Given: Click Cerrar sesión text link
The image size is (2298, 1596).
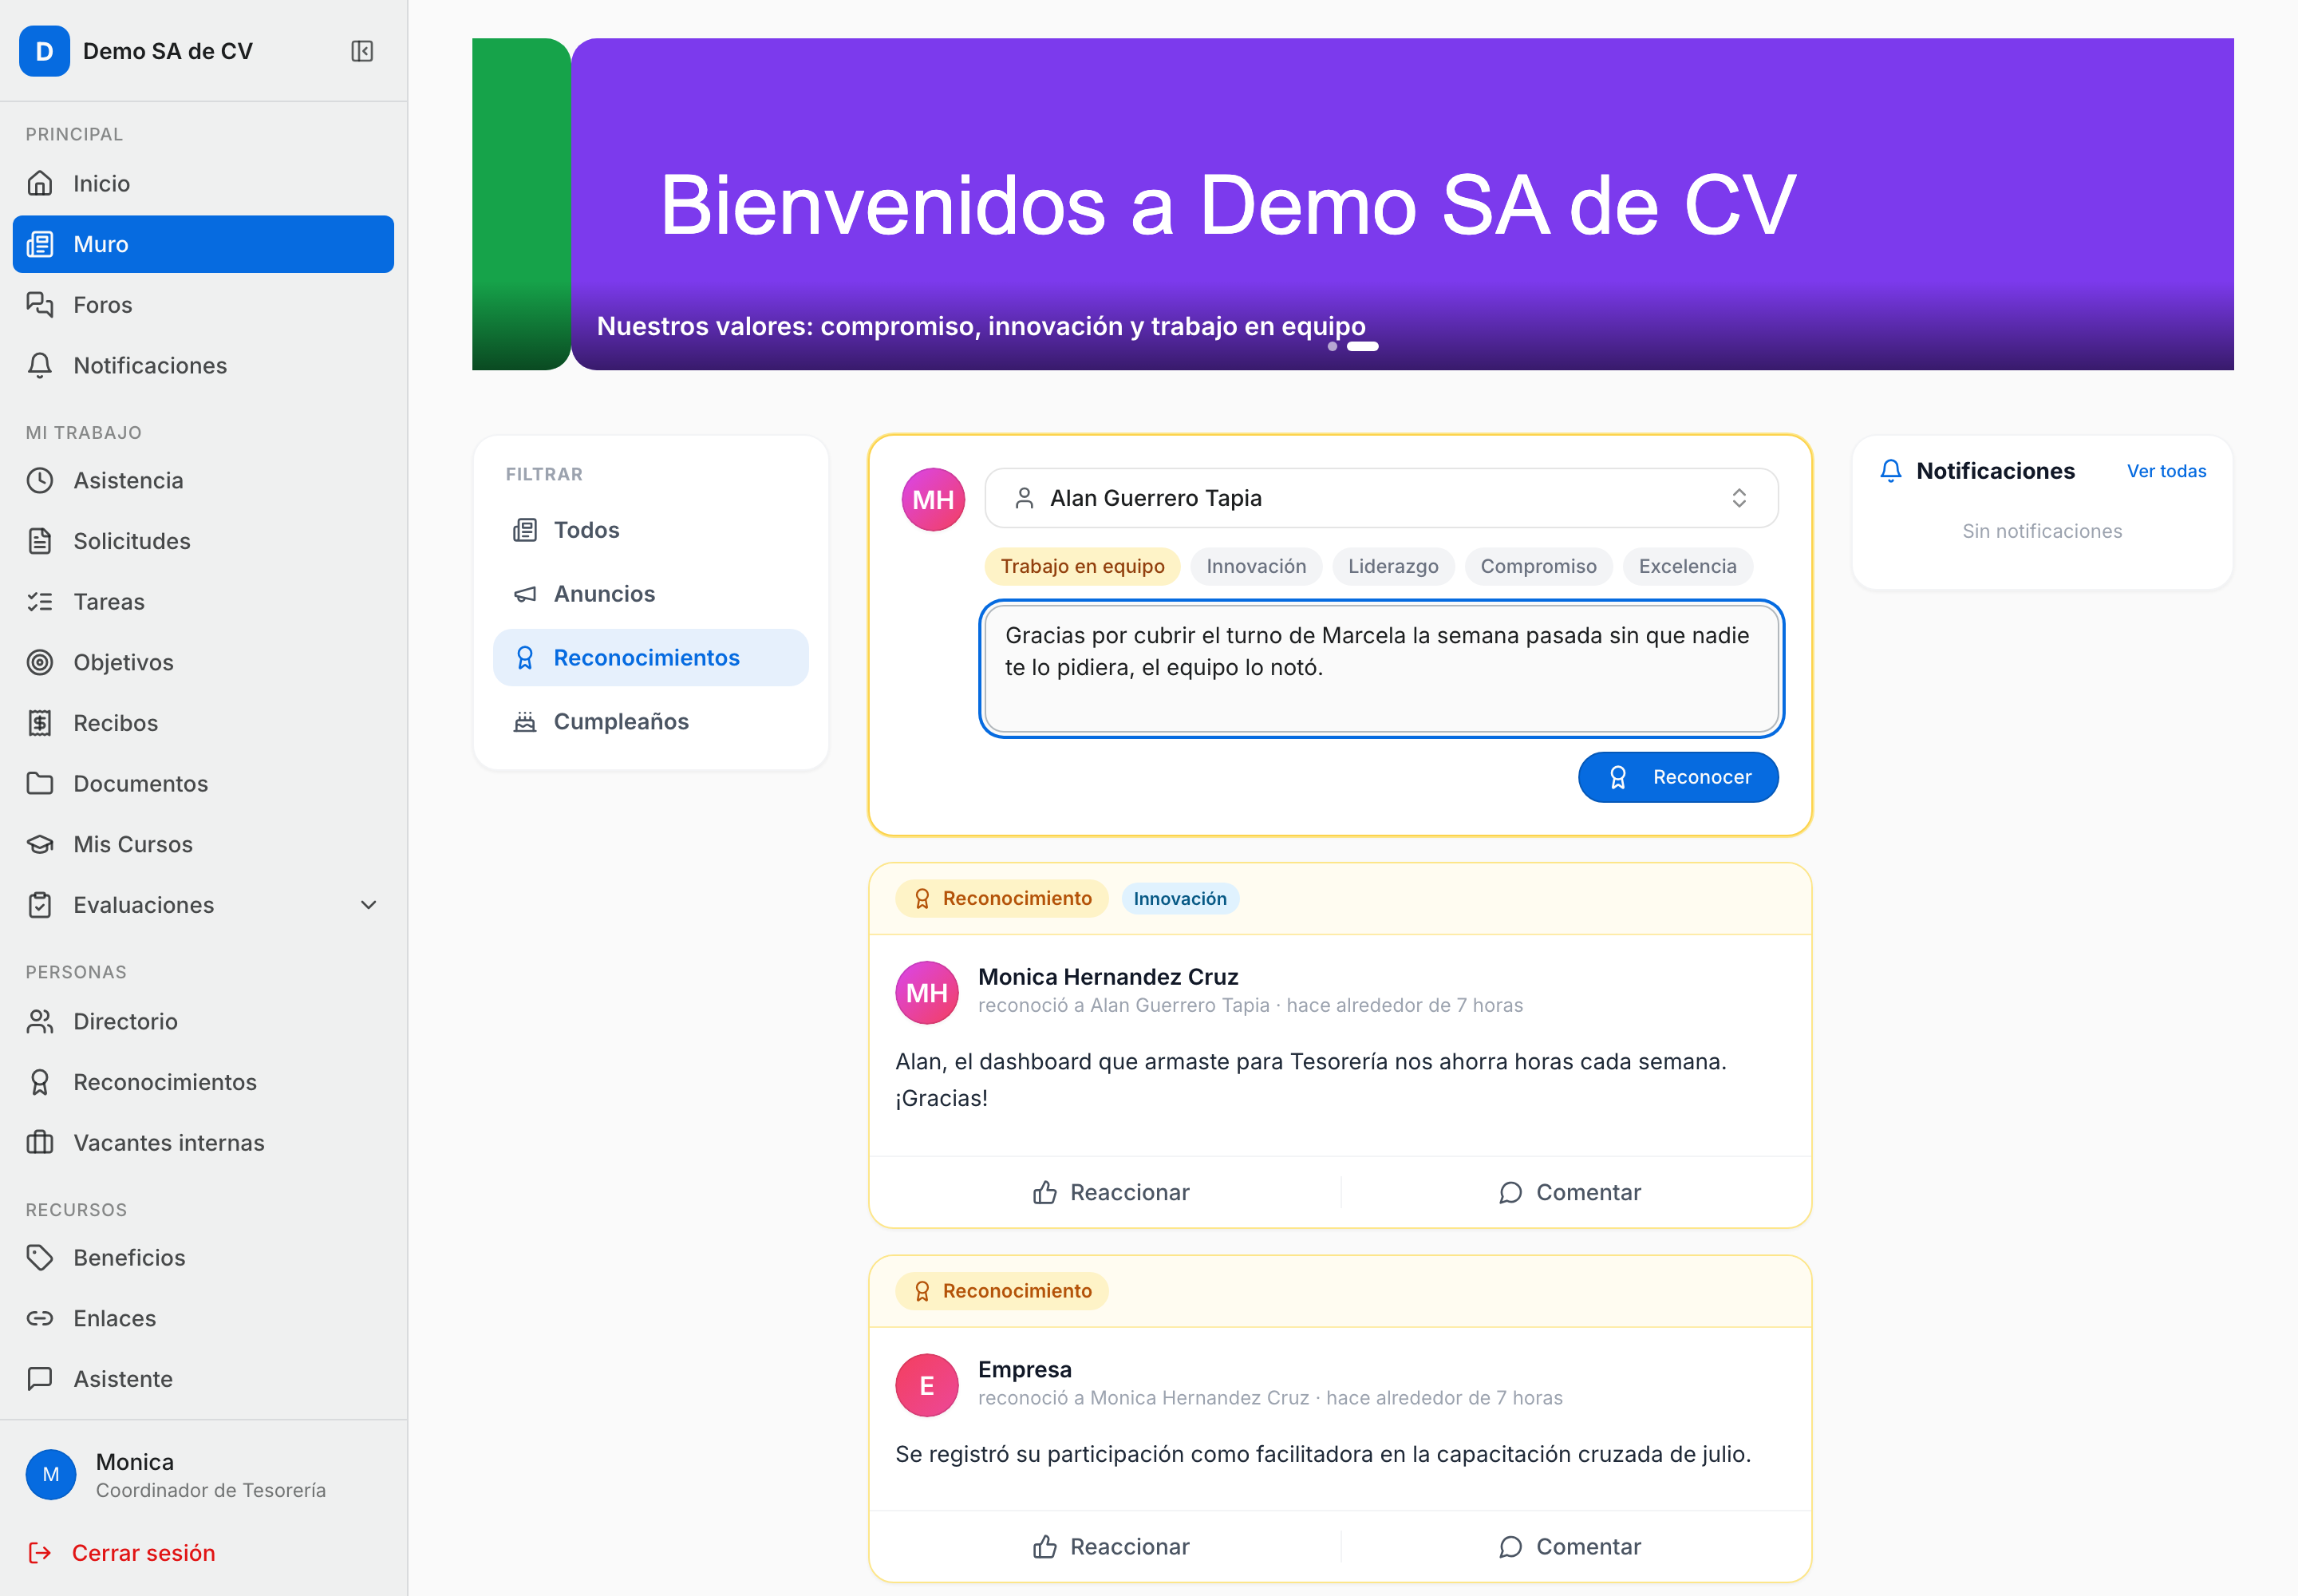Looking at the screenshot, I should [144, 1553].
